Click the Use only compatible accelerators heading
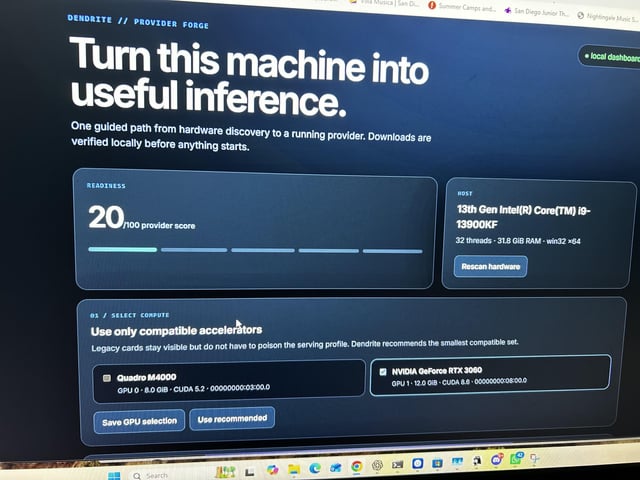The image size is (640, 480). pyautogui.click(x=176, y=331)
